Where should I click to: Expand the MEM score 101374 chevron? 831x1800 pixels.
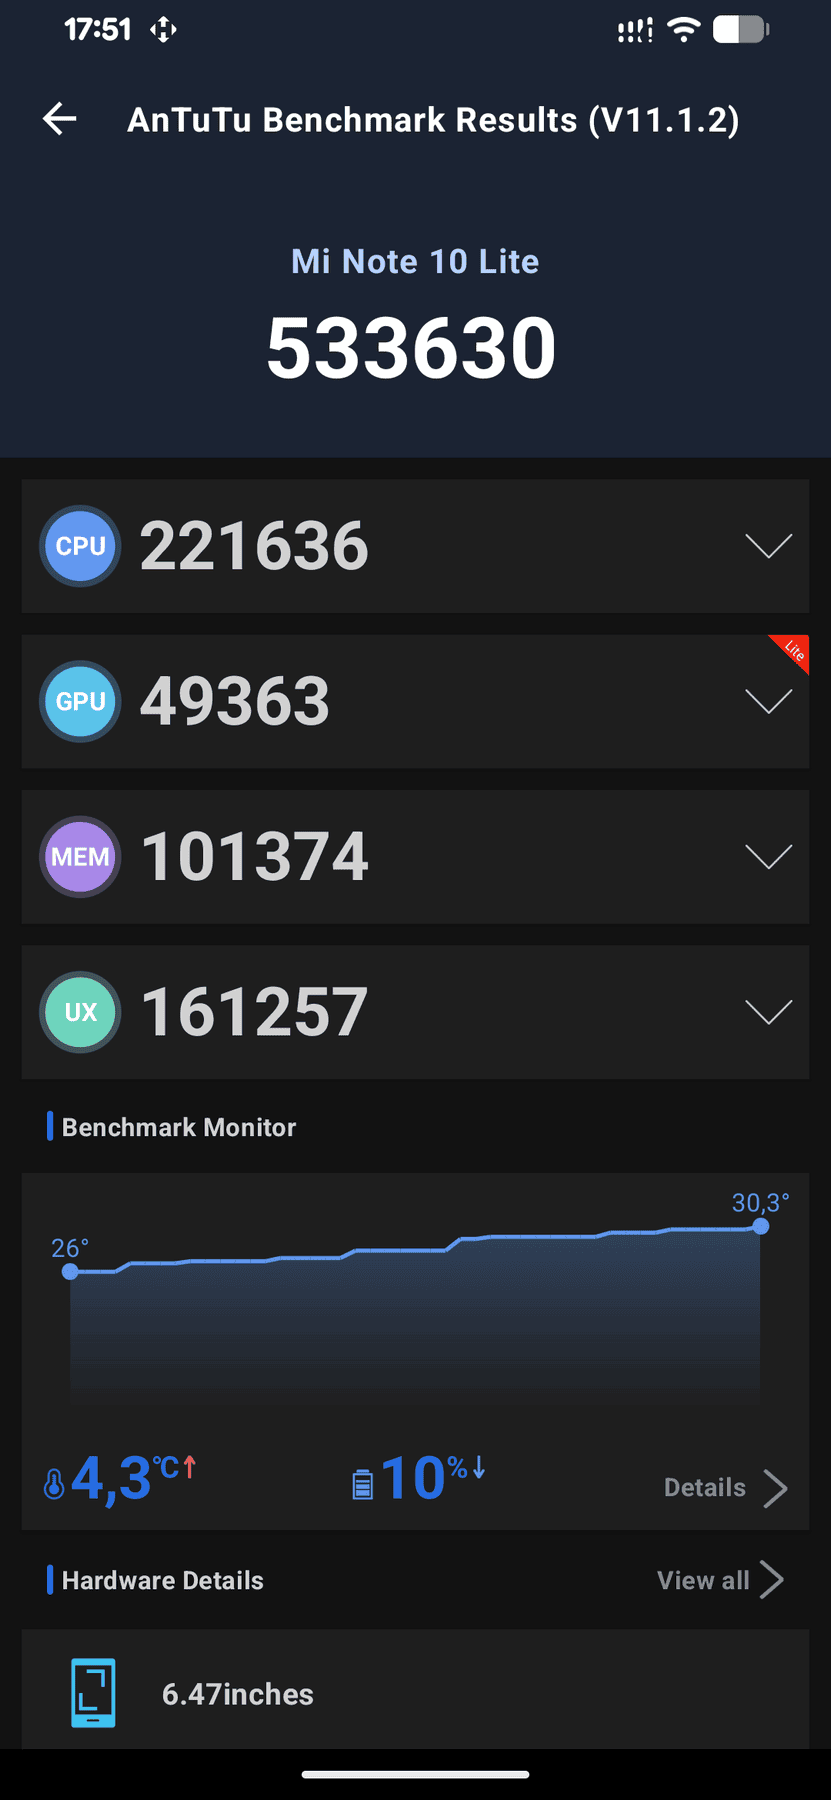(x=769, y=857)
